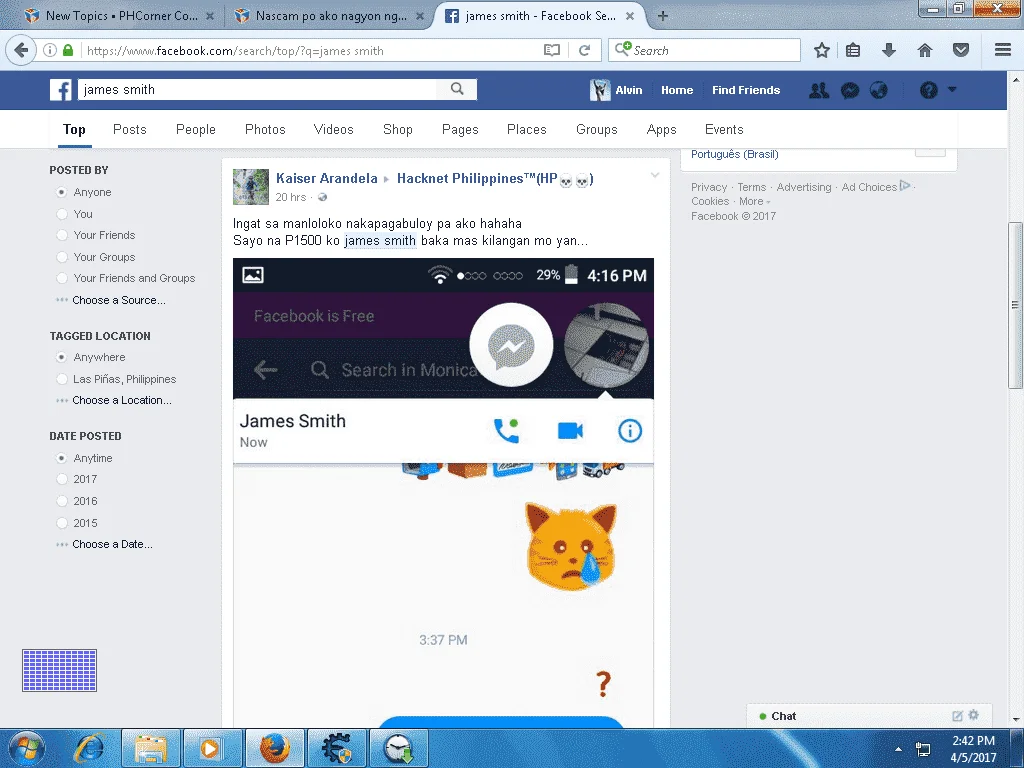The image size is (1024, 768).
Task: Expand the account menu arrow
Action: pyautogui.click(x=952, y=89)
